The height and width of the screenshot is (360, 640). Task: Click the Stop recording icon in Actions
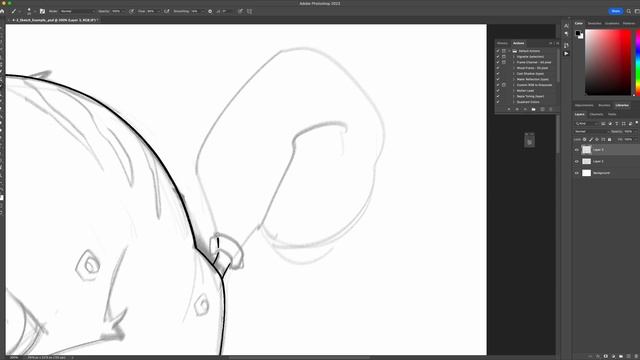pyautogui.click(x=509, y=109)
